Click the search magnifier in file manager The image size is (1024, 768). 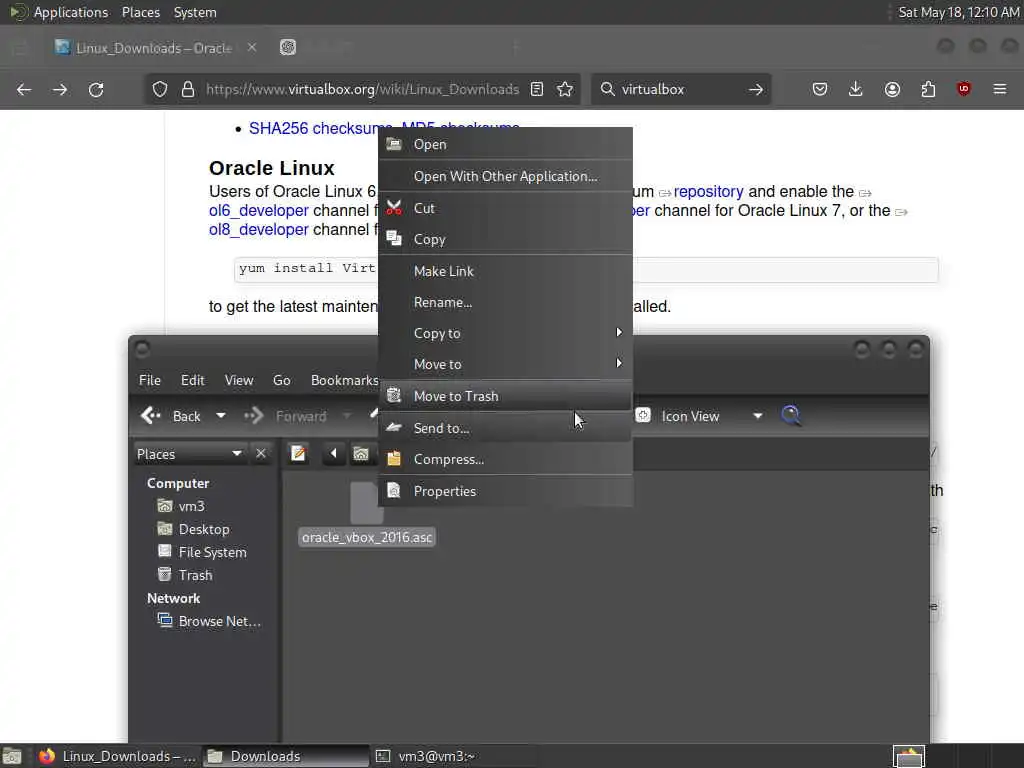pyautogui.click(x=791, y=415)
